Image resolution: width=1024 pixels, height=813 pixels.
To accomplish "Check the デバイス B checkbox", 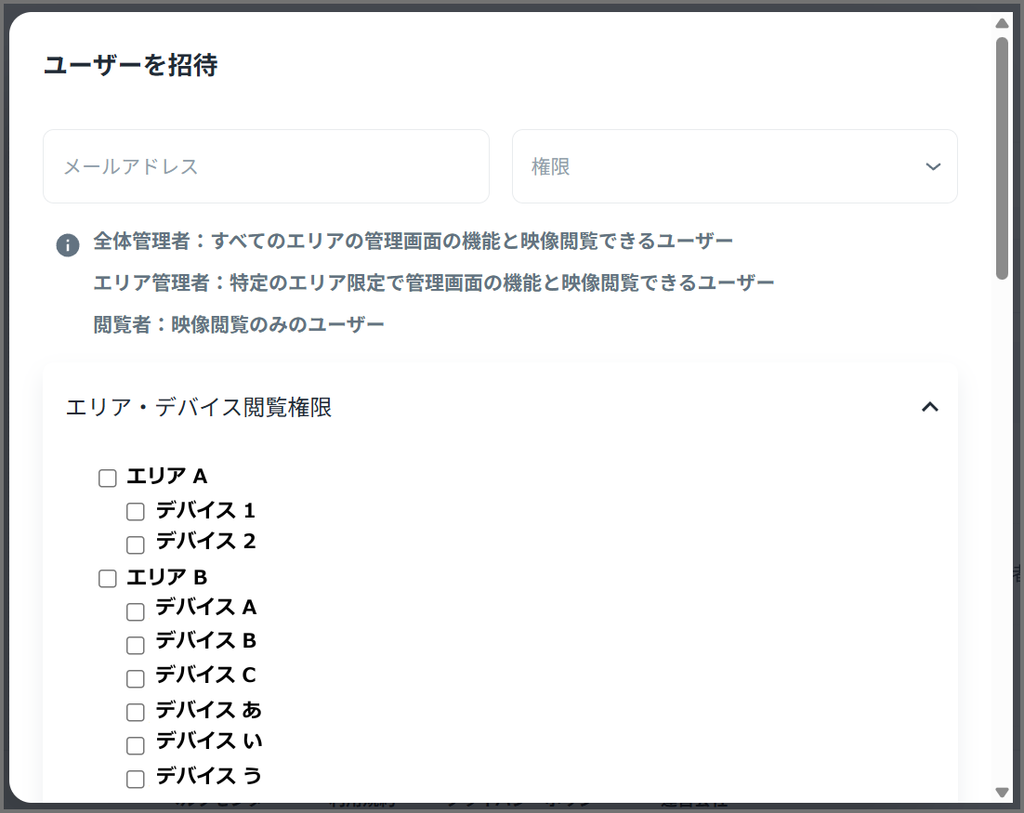I will pos(135,645).
